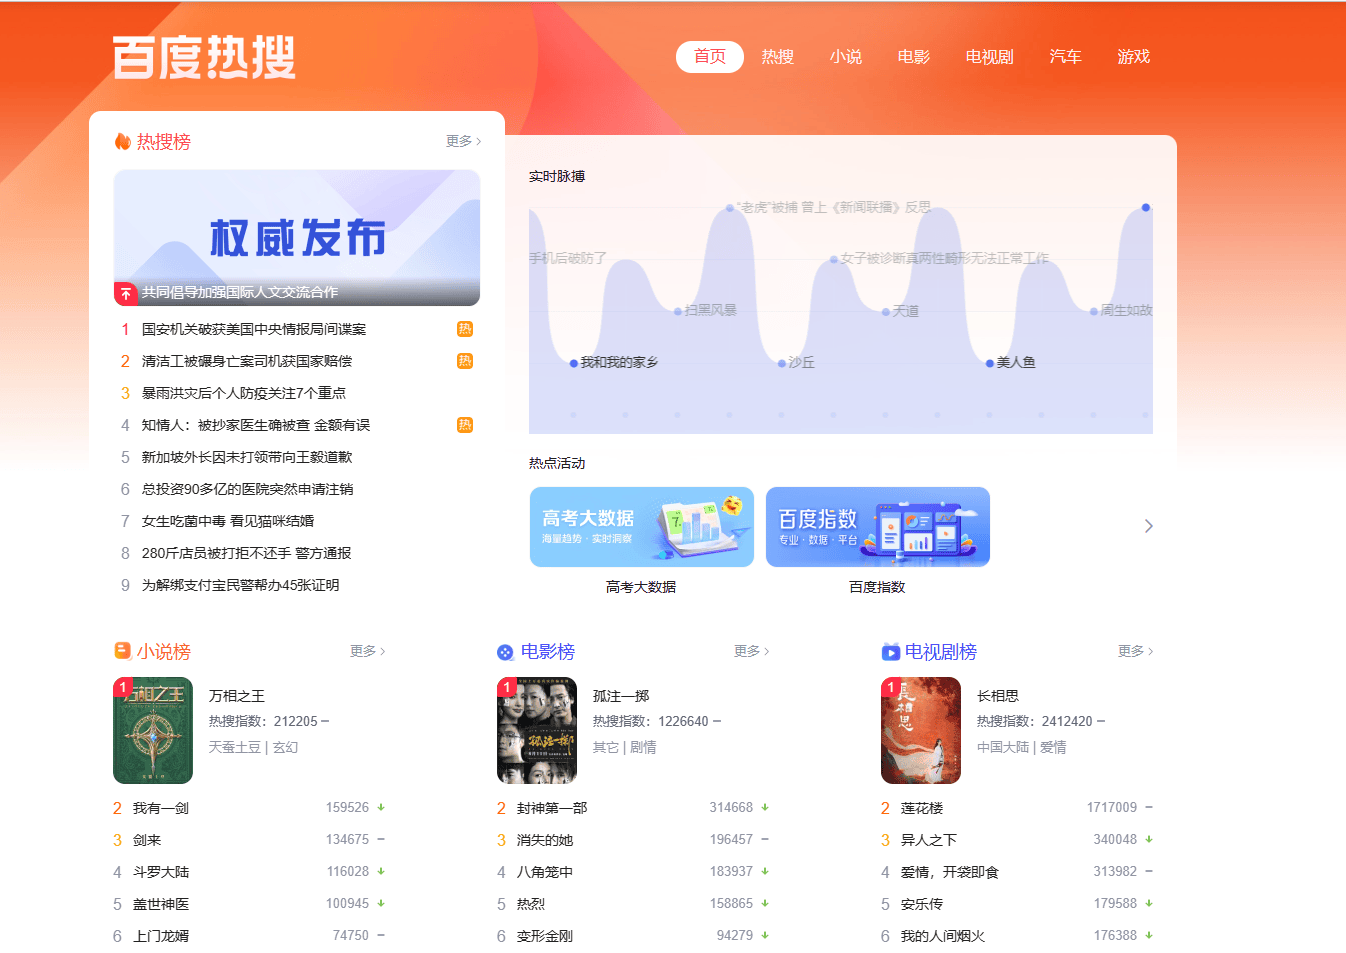Click the 周生如故 chart point
1346x953 pixels.
(x=1094, y=311)
